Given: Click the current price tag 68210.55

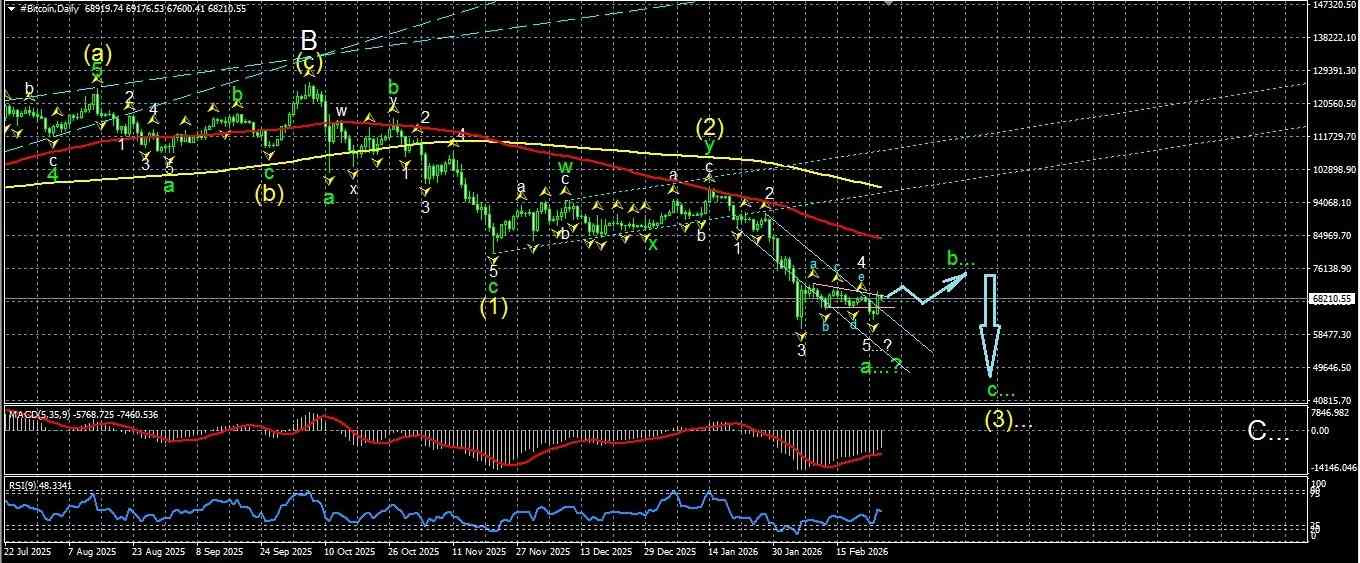Looking at the screenshot, I should coord(1330,298).
